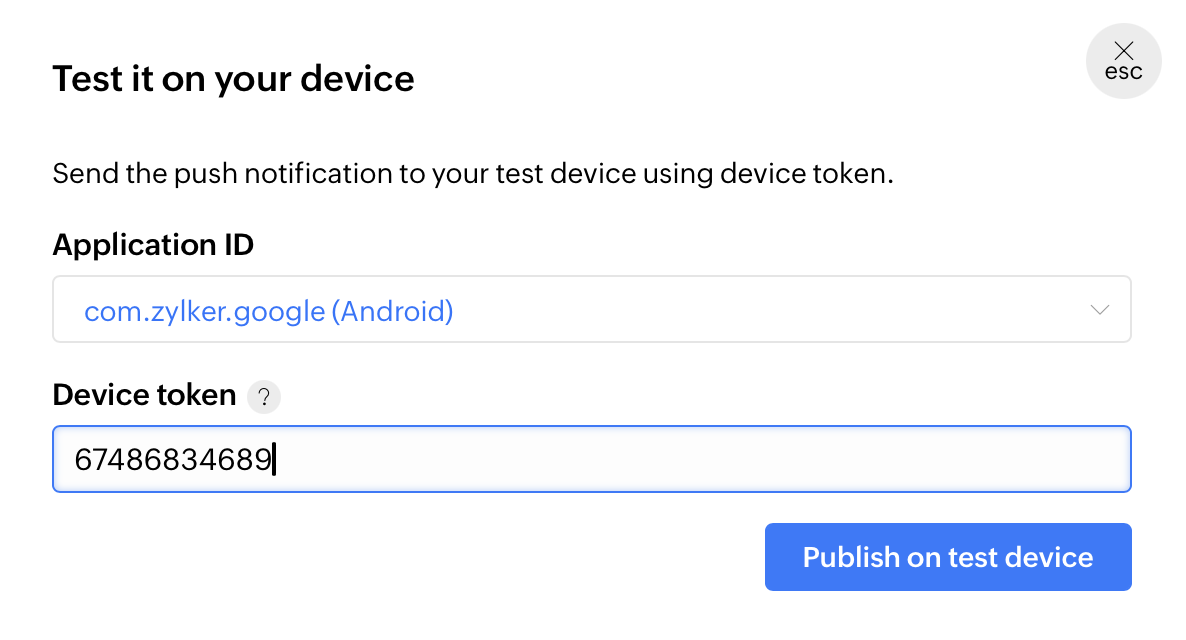Place cursor after the last token digit
The image size is (1186, 640).
click(273, 460)
